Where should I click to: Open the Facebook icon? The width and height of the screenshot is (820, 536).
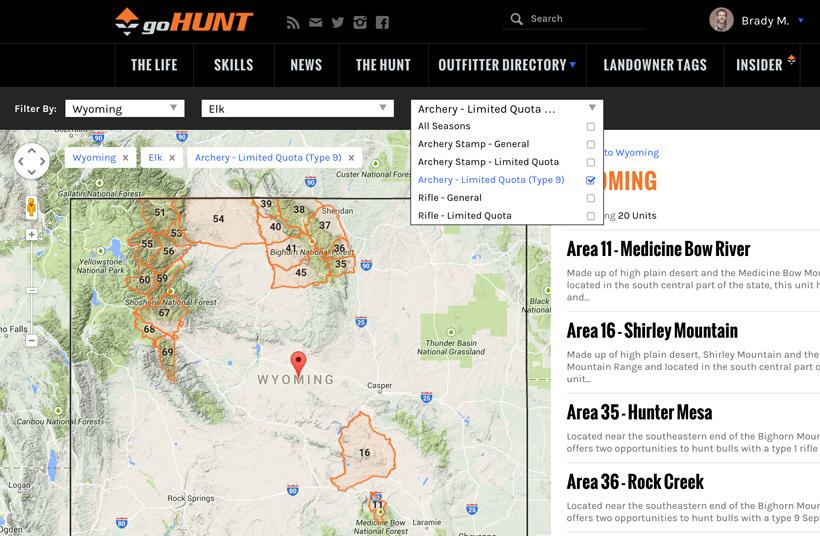pos(382,22)
